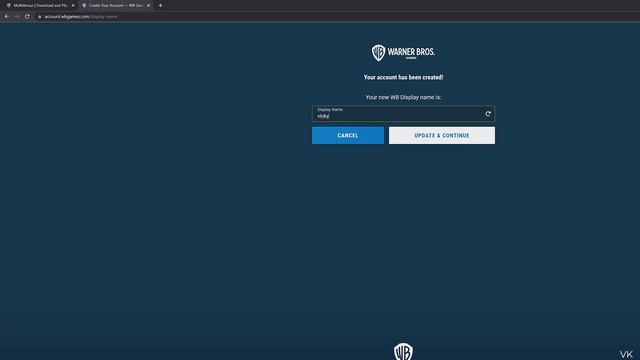Close the Create Your Account tab
The width and height of the screenshot is (640, 360).
pyautogui.click(x=148, y=5)
